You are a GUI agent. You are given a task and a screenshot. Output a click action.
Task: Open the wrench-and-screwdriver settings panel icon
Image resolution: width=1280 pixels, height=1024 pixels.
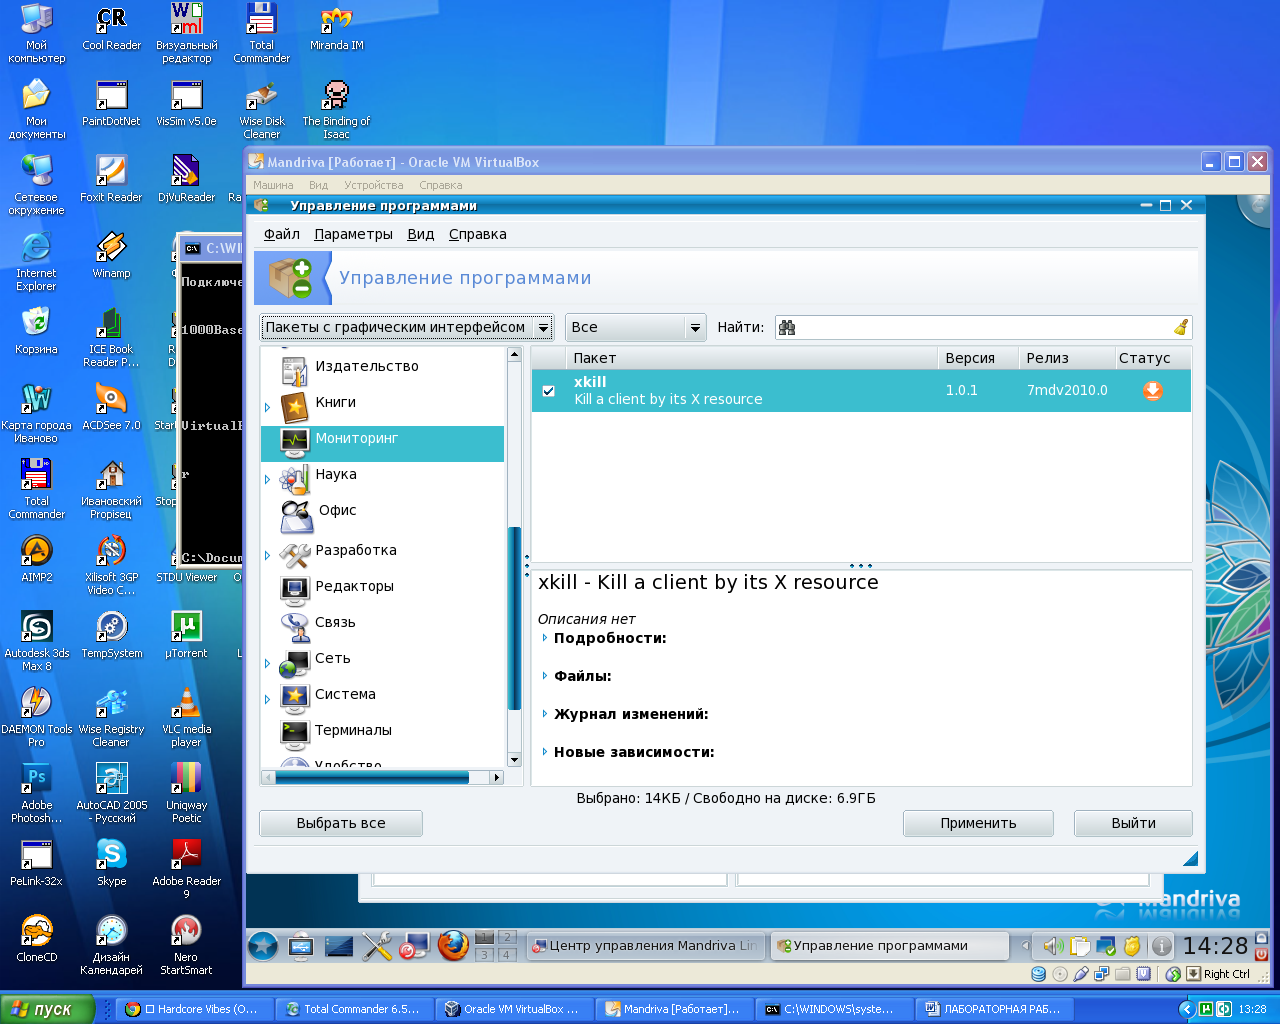377,945
